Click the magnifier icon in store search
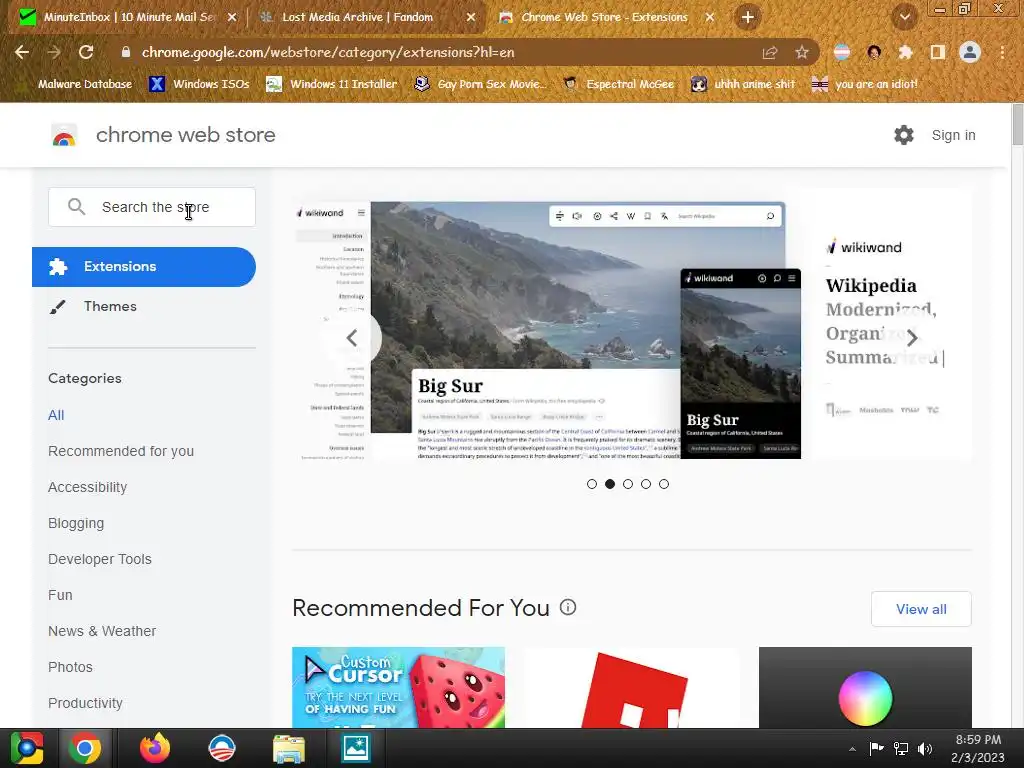 (76, 207)
